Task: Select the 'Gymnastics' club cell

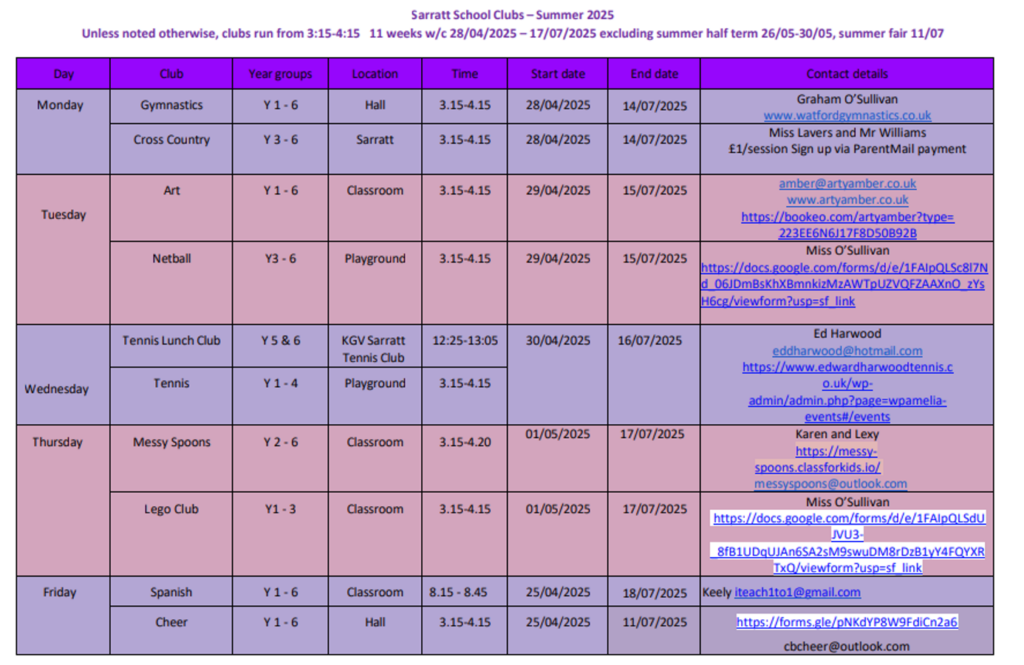Action: [x=172, y=105]
